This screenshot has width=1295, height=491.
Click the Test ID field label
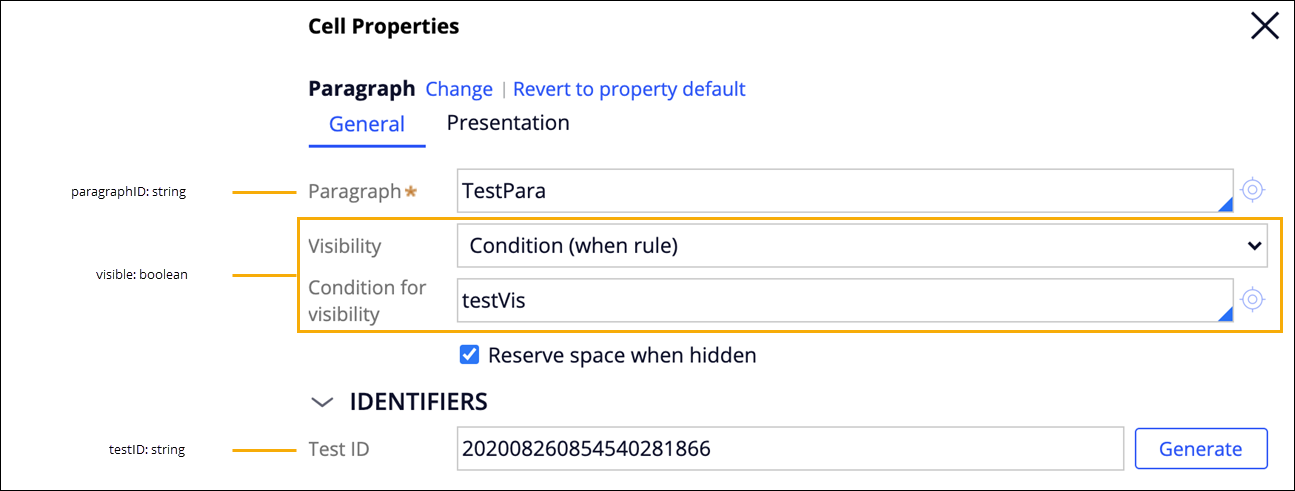pyautogui.click(x=339, y=449)
